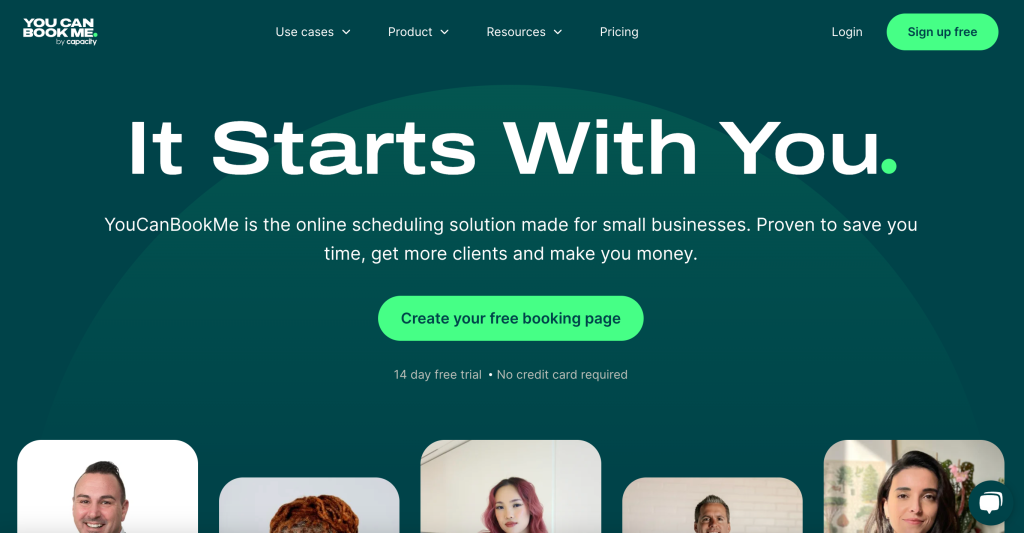Click chevron beside Resources

pos(558,32)
